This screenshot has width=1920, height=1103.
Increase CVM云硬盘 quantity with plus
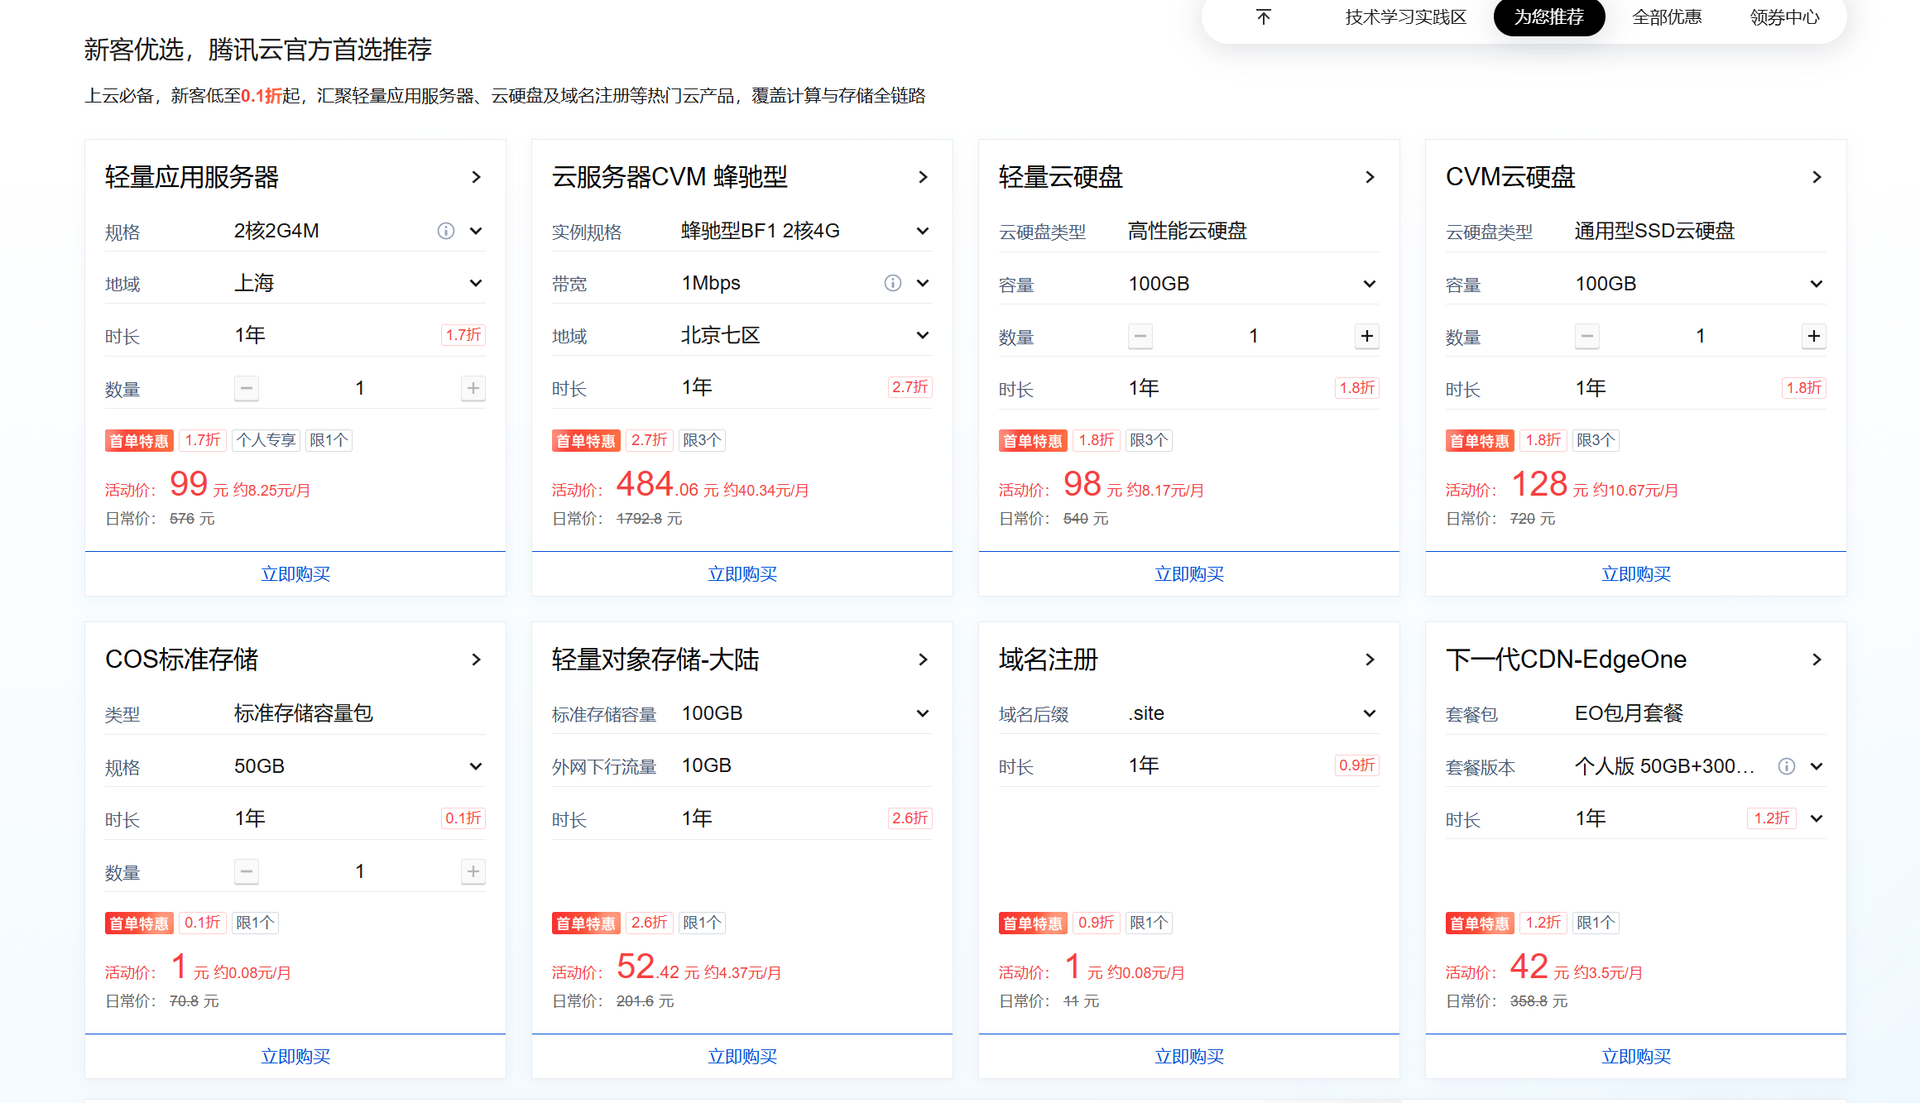1814,336
